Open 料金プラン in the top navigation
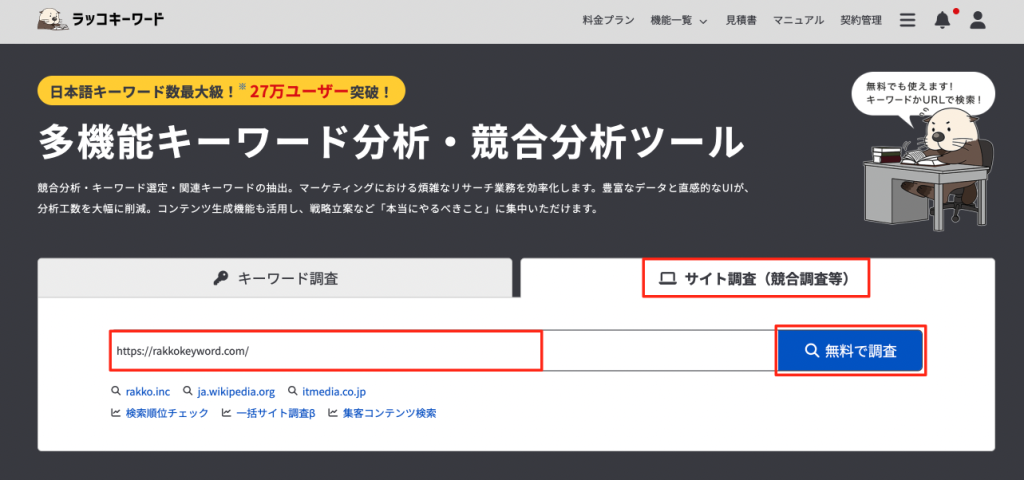 pyautogui.click(x=609, y=20)
